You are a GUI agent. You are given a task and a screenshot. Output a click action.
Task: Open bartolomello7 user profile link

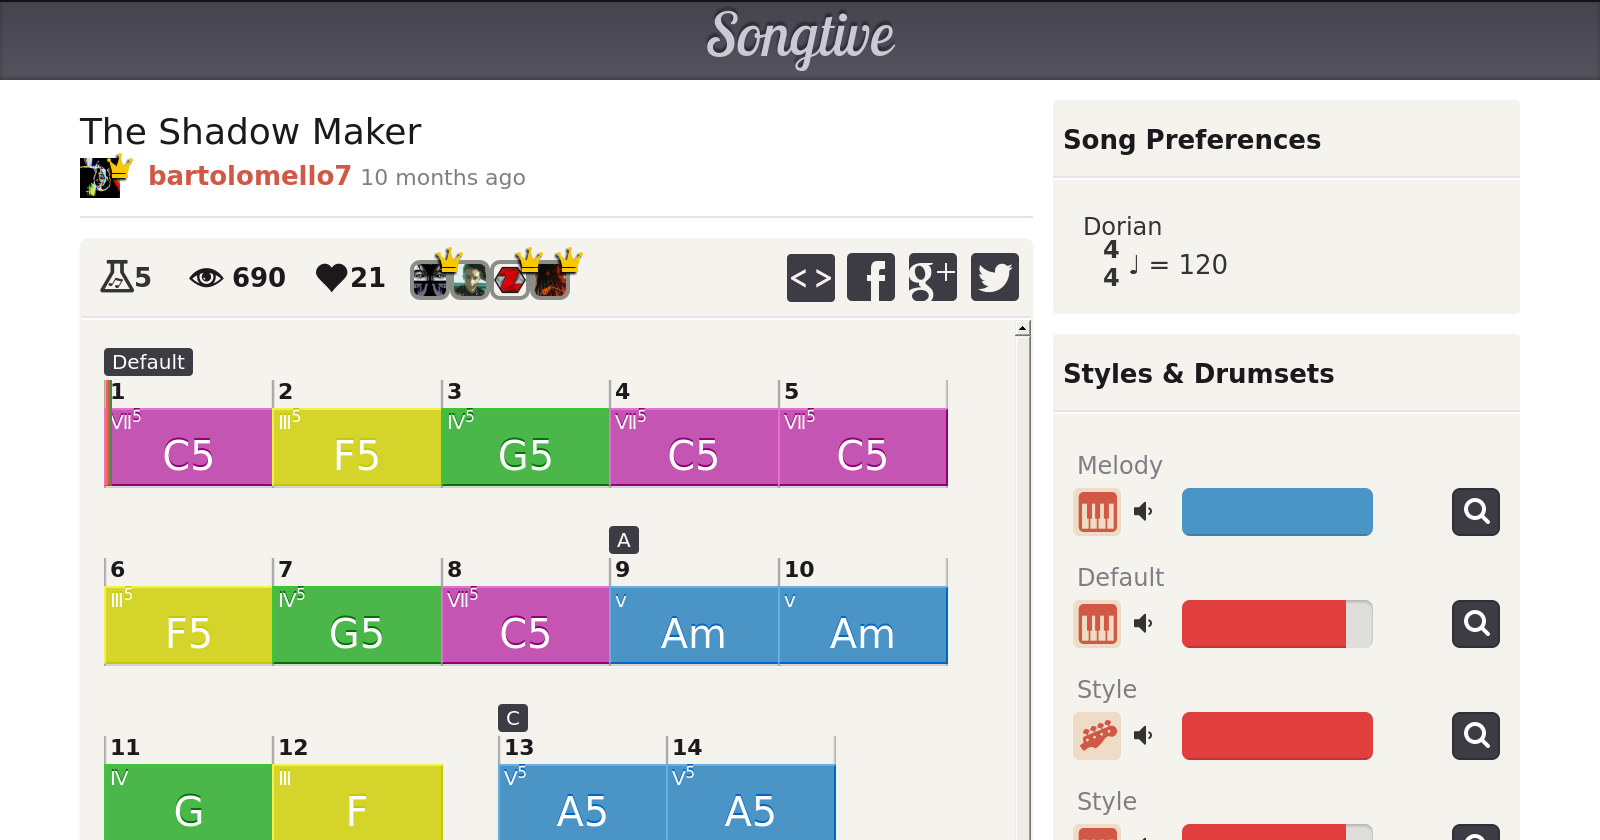click(249, 176)
